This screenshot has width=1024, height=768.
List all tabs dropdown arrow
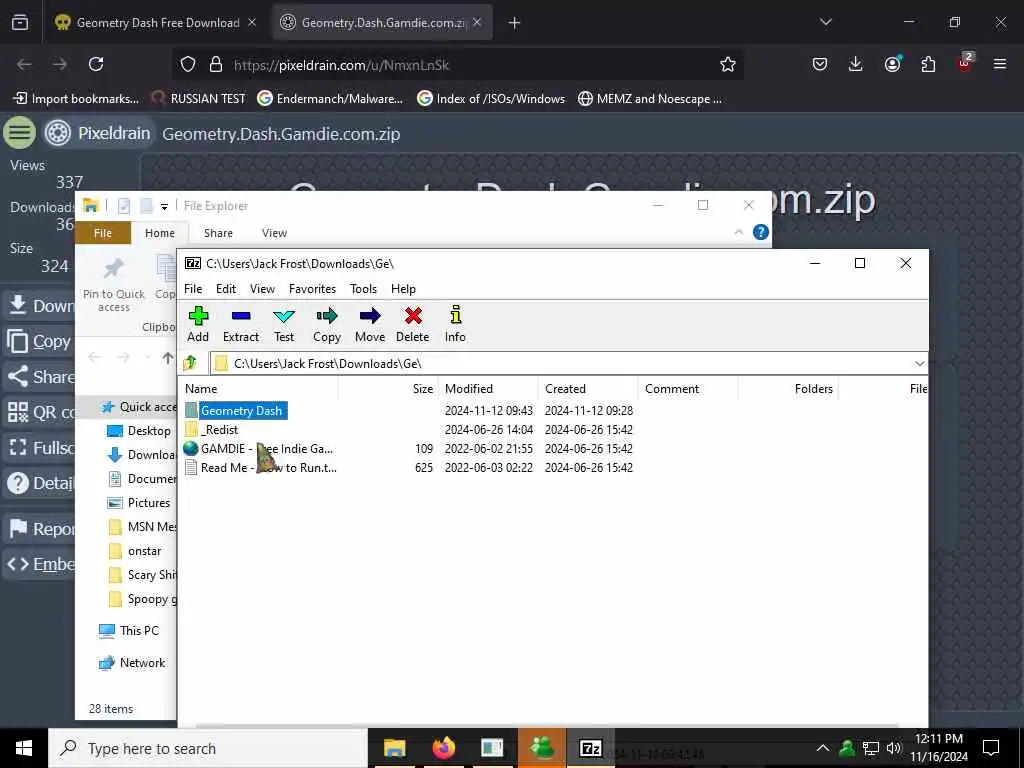tap(825, 22)
